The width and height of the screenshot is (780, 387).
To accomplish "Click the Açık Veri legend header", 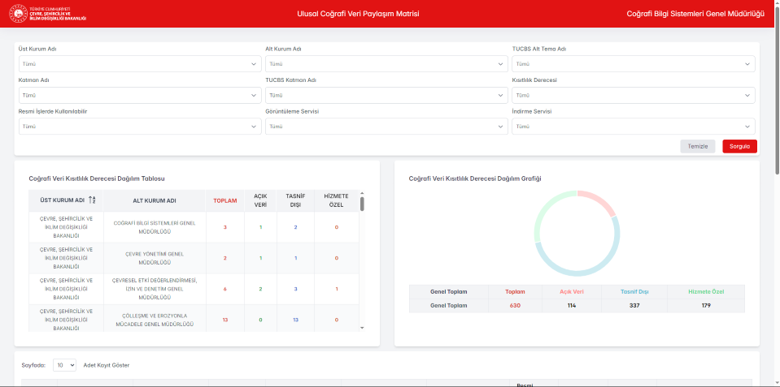I will point(571,291).
